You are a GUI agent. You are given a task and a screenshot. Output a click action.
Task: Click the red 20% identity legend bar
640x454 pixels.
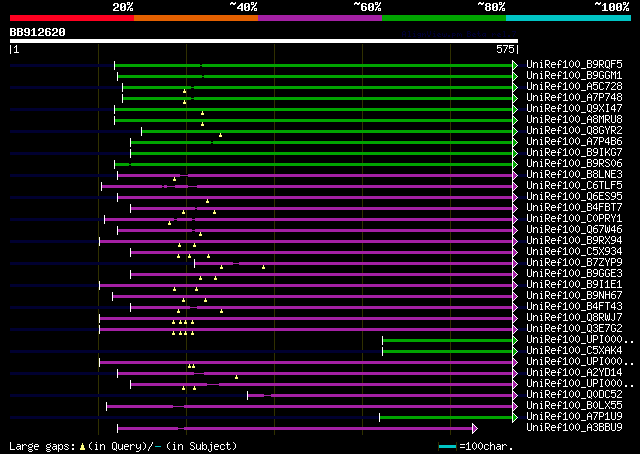click(x=72, y=18)
